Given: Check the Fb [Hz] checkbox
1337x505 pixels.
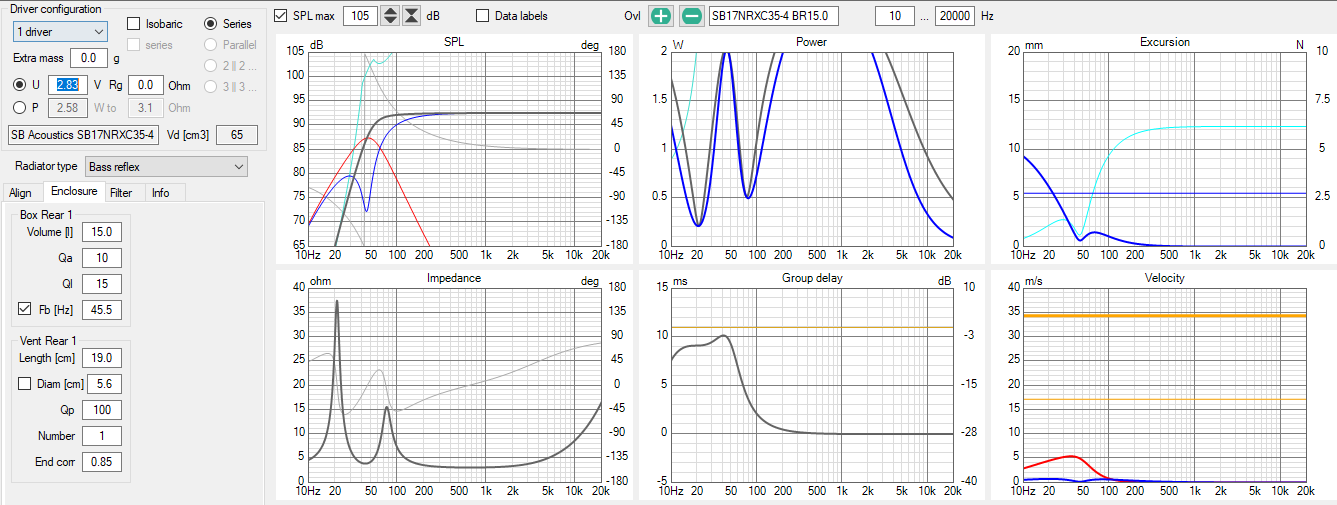Looking at the screenshot, I should (x=26, y=309).
